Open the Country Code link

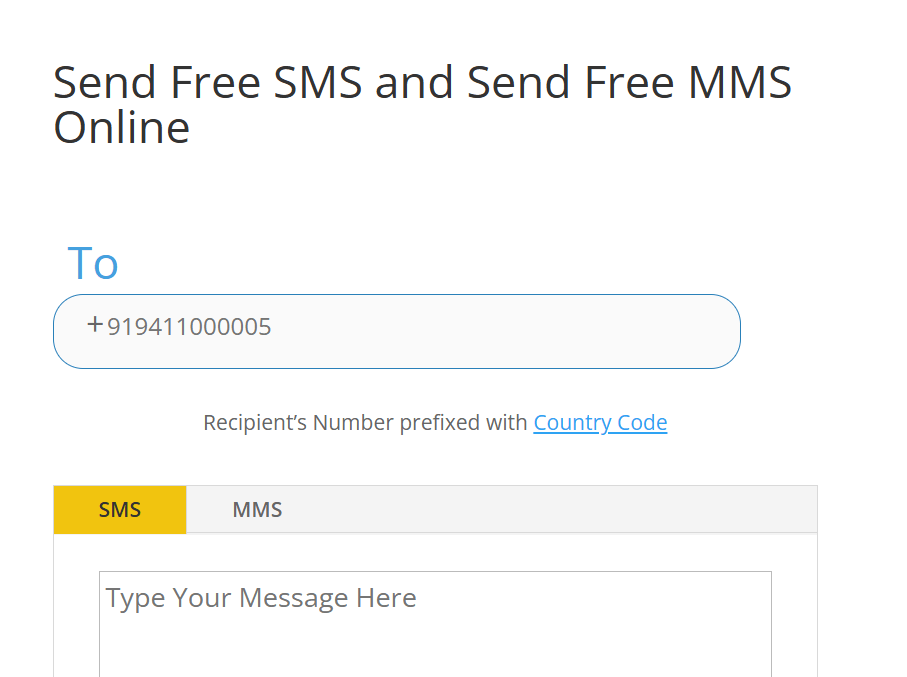click(x=600, y=423)
